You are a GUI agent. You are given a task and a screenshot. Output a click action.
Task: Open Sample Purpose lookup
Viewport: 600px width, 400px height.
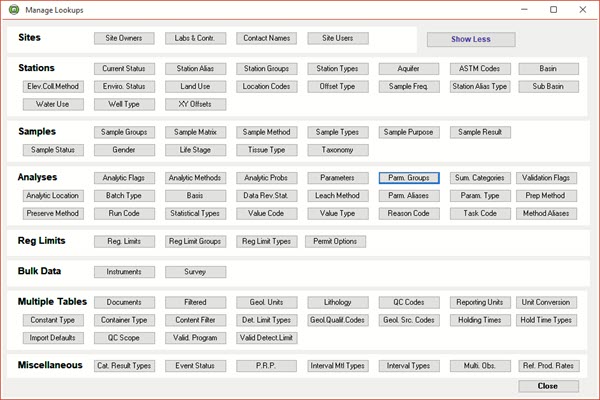(x=409, y=132)
